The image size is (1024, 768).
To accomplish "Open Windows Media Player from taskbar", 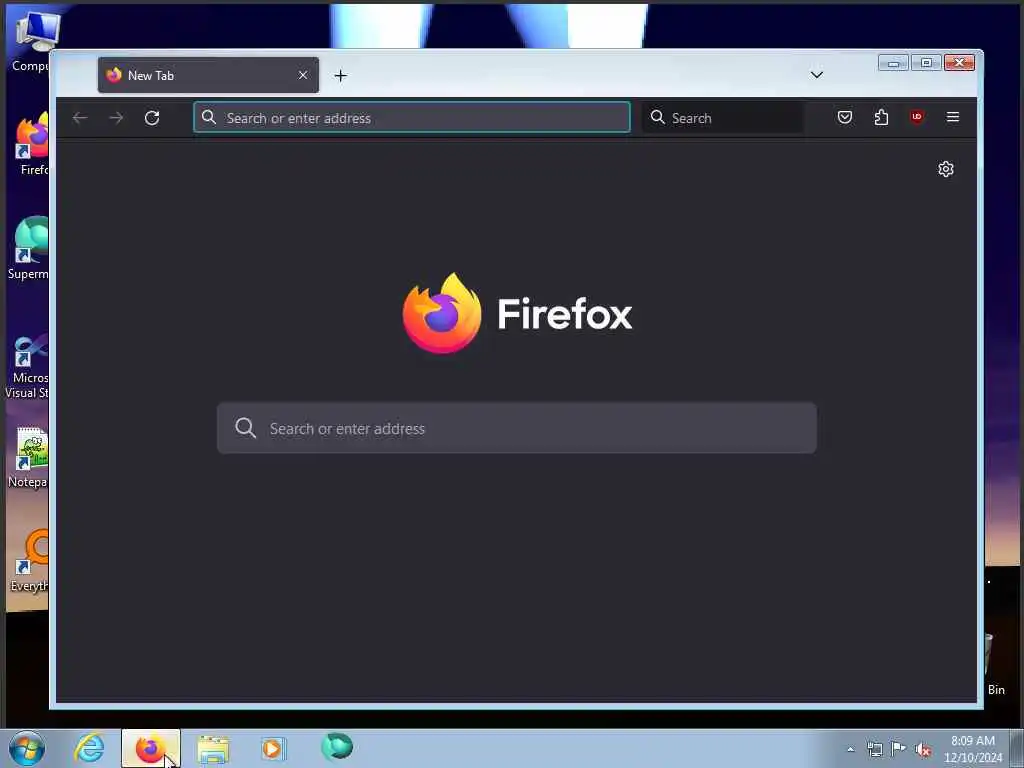I will 273,748.
